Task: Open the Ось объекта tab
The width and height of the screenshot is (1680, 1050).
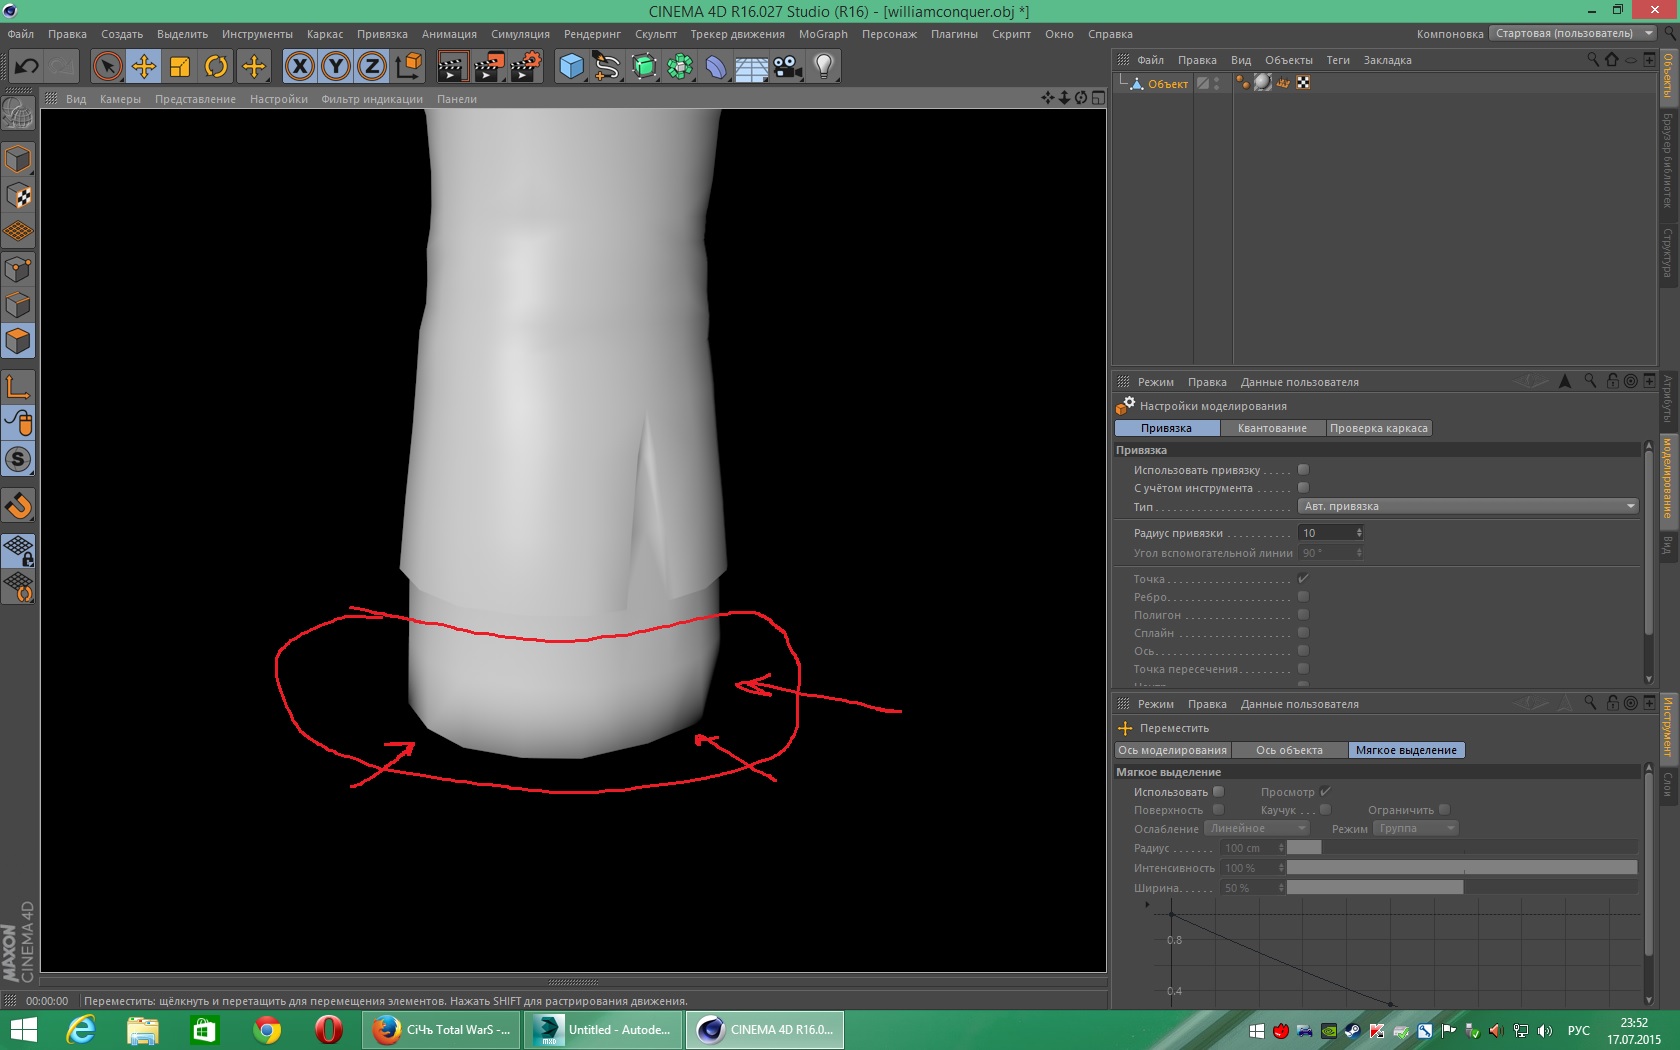Action: coord(1289,750)
